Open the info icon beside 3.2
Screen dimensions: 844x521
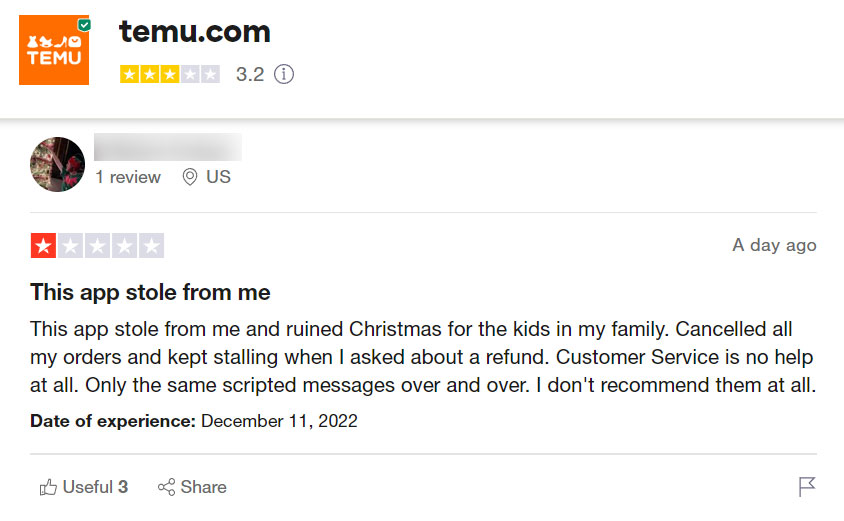(284, 74)
